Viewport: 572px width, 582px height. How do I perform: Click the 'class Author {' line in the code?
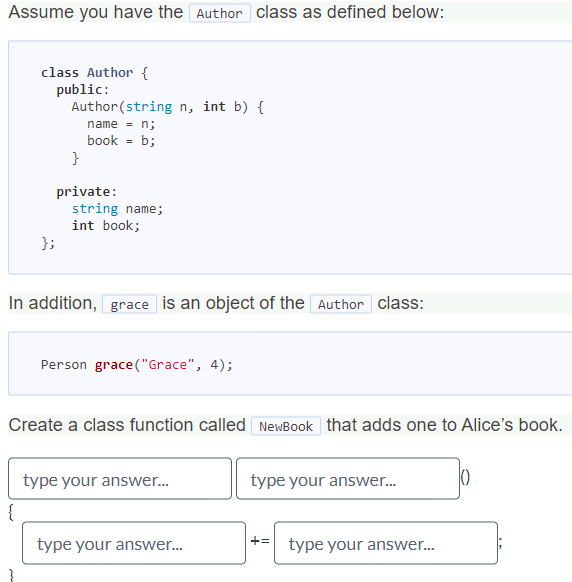(x=94, y=73)
